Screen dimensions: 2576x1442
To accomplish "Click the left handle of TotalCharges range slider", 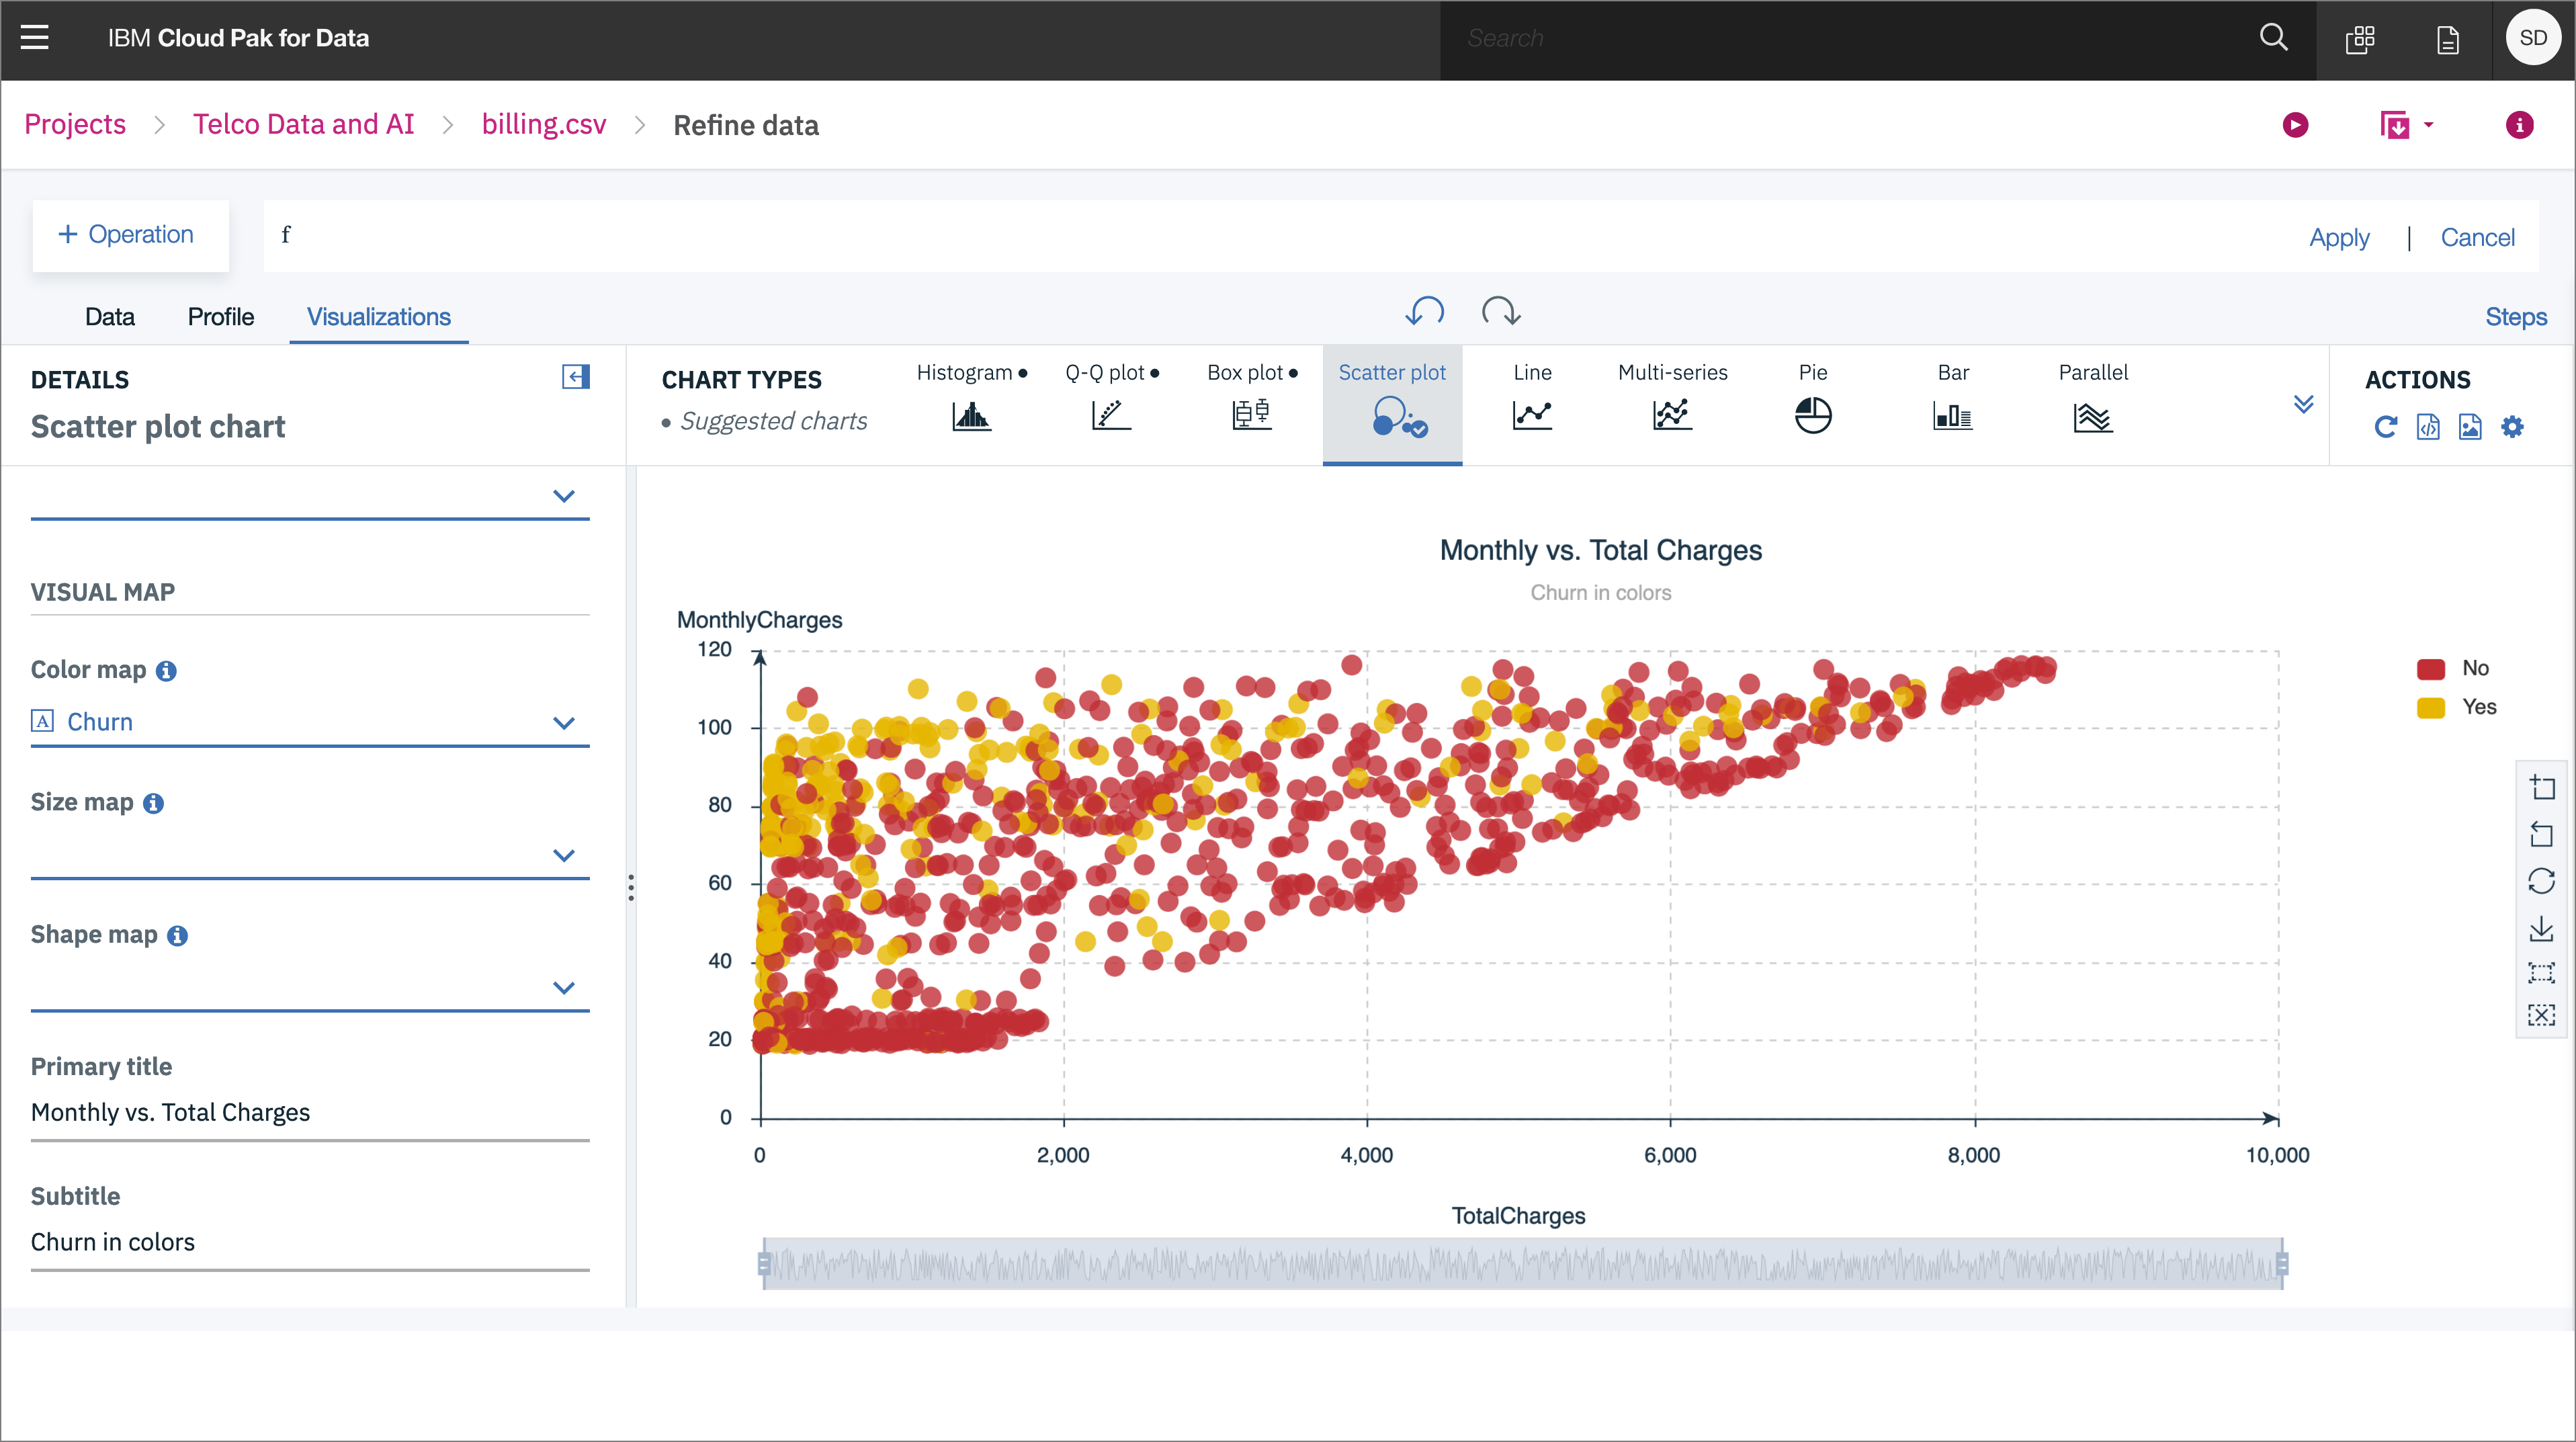I will [764, 1264].
